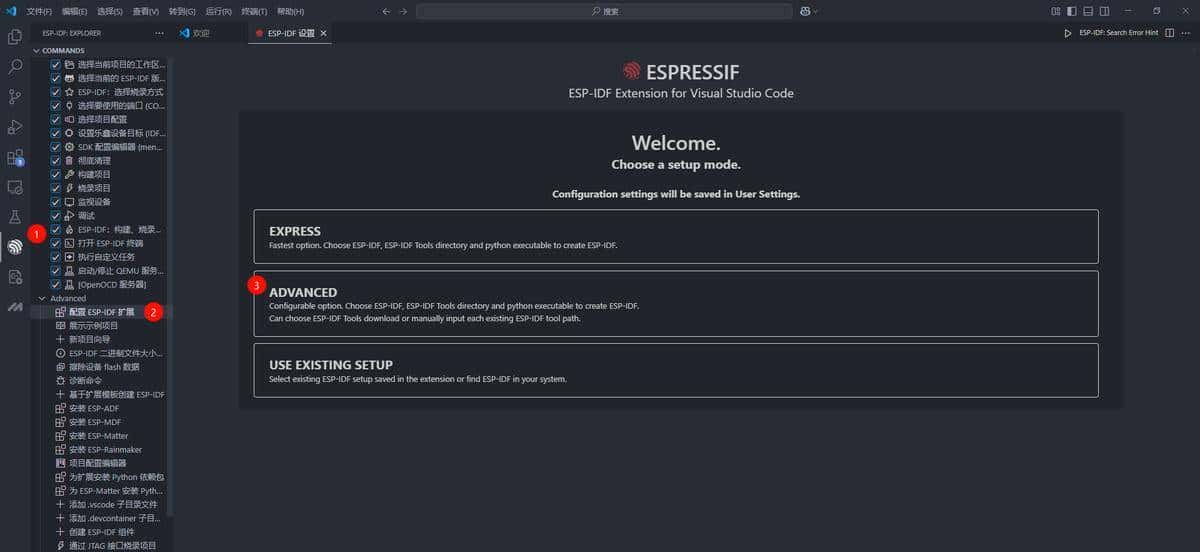Viewport: 1200px width, 552px height.
Task: Open the 编辑(E) menu
Action: click(74, 11)
